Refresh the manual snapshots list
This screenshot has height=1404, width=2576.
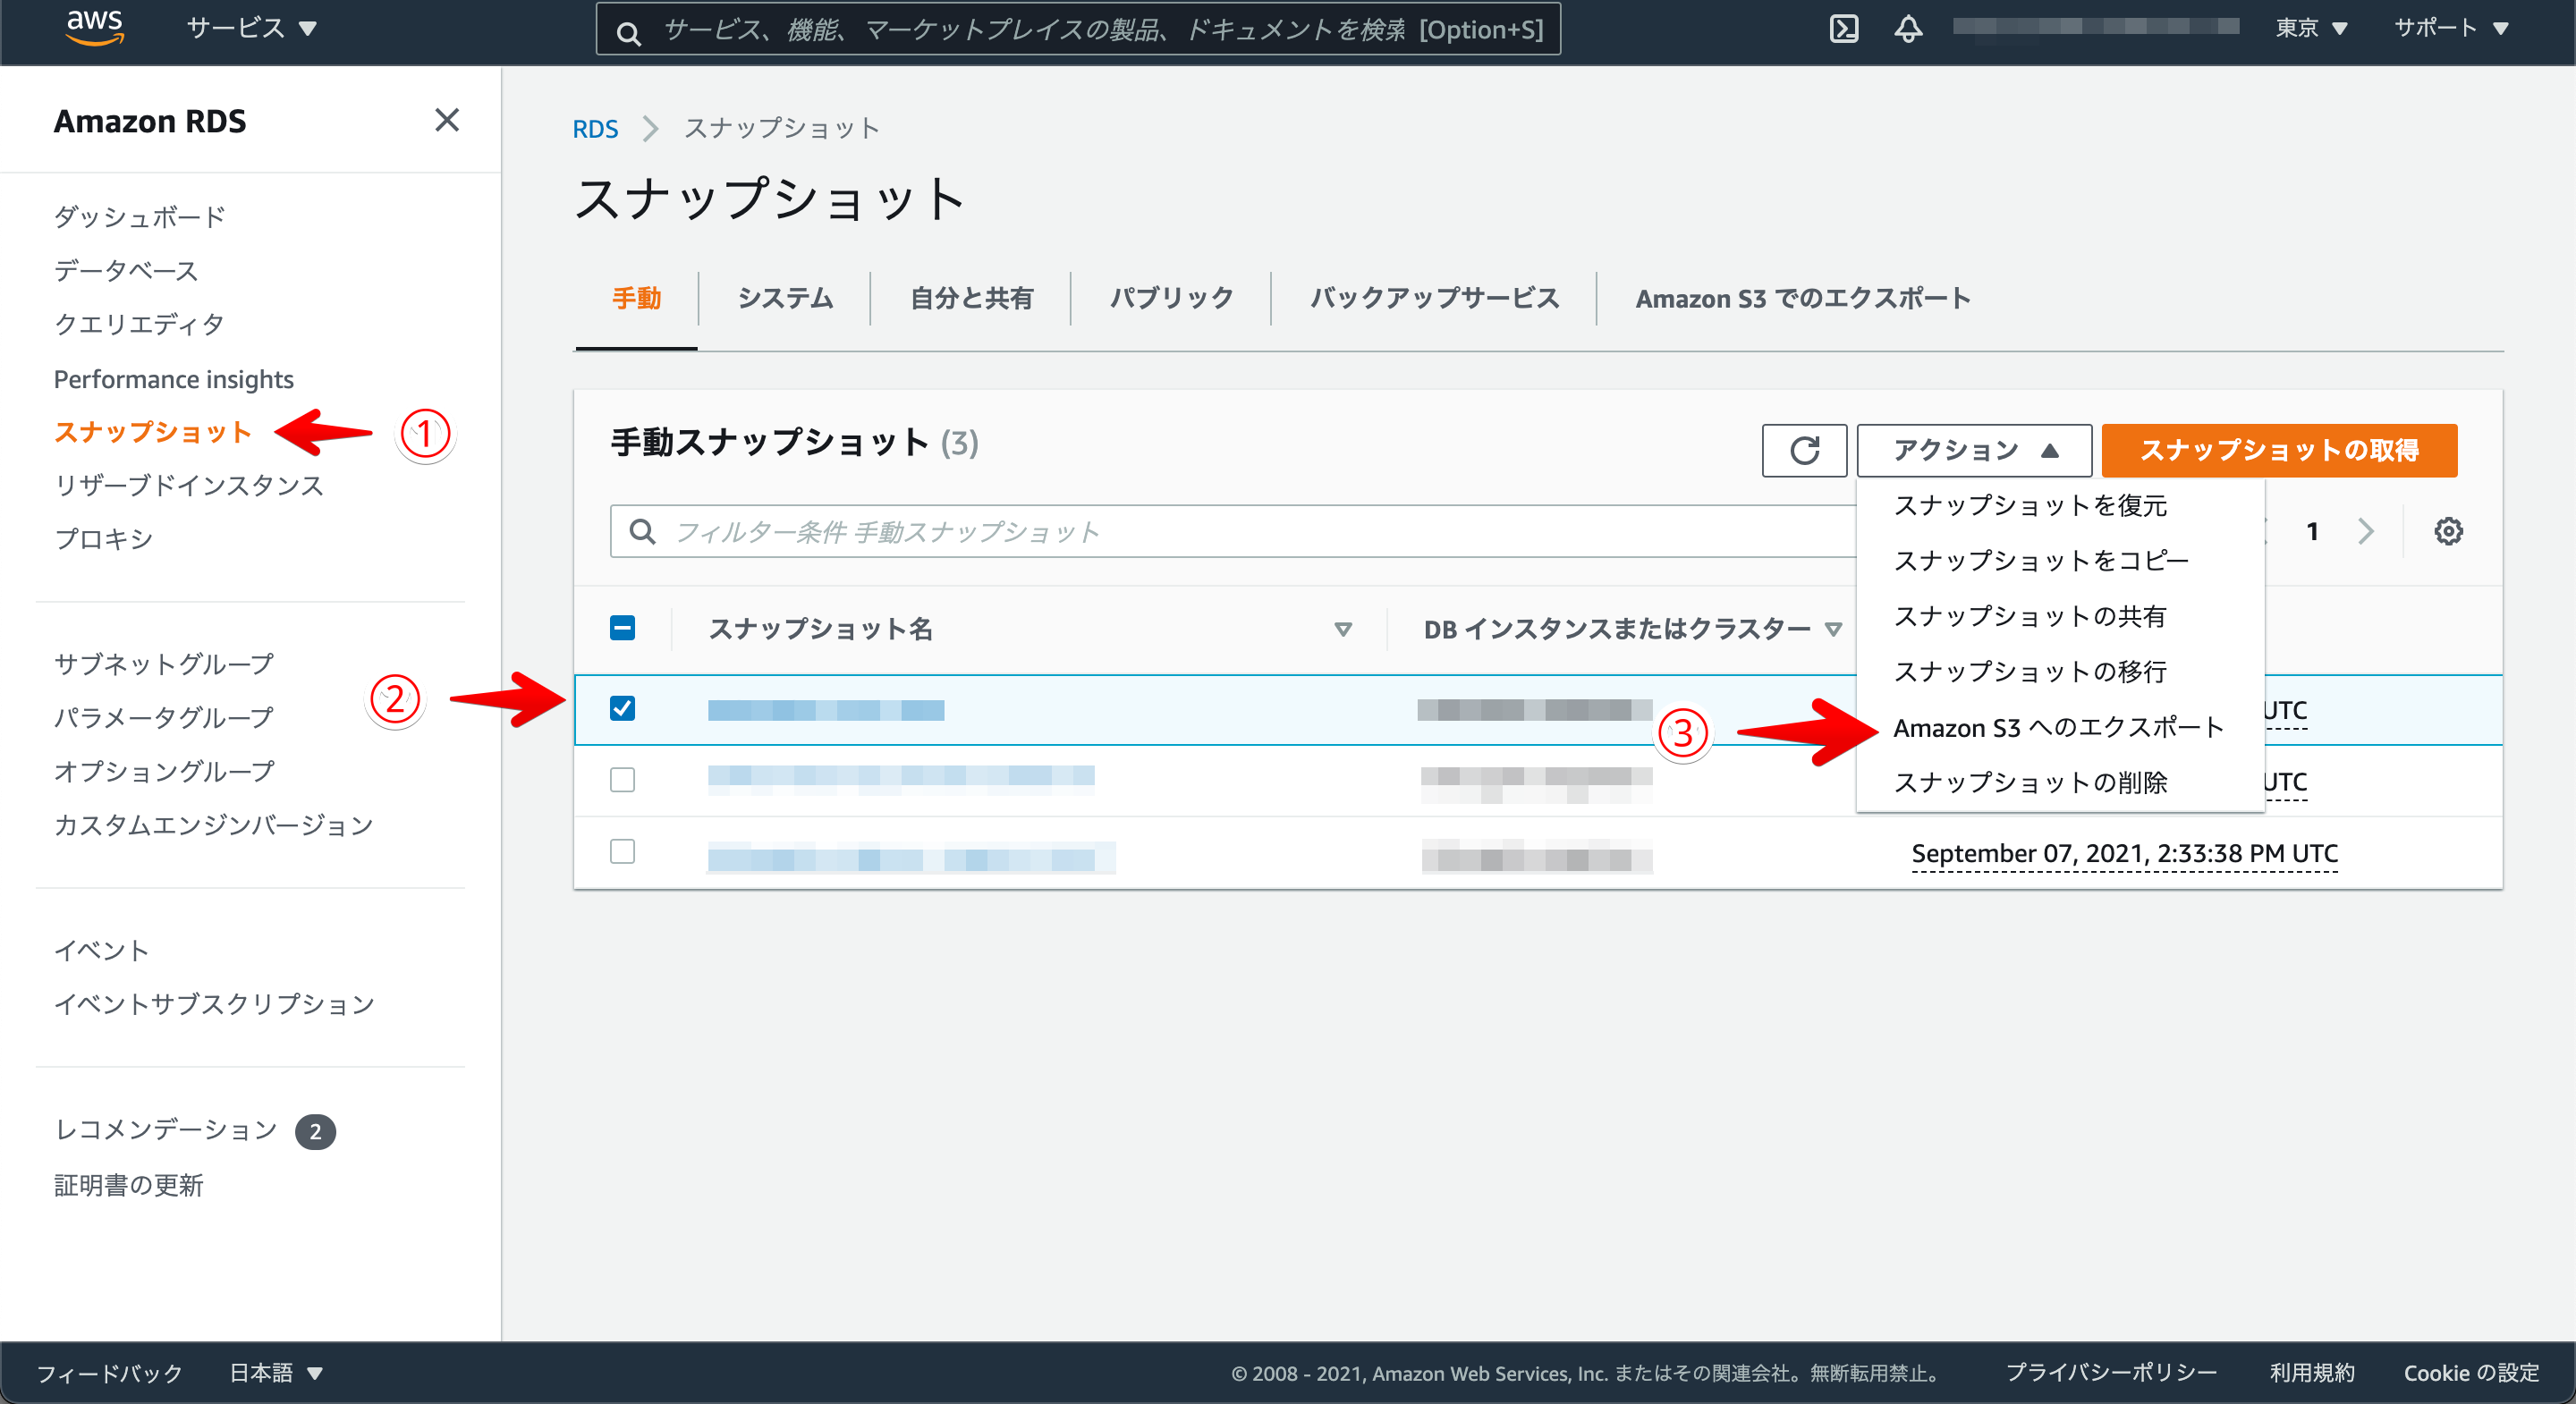pos(1803,450)
